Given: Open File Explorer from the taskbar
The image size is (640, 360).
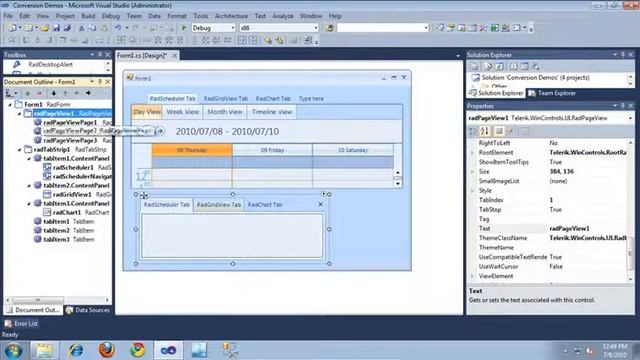Looking at the screenshot, I should click(x=44, y=350).
